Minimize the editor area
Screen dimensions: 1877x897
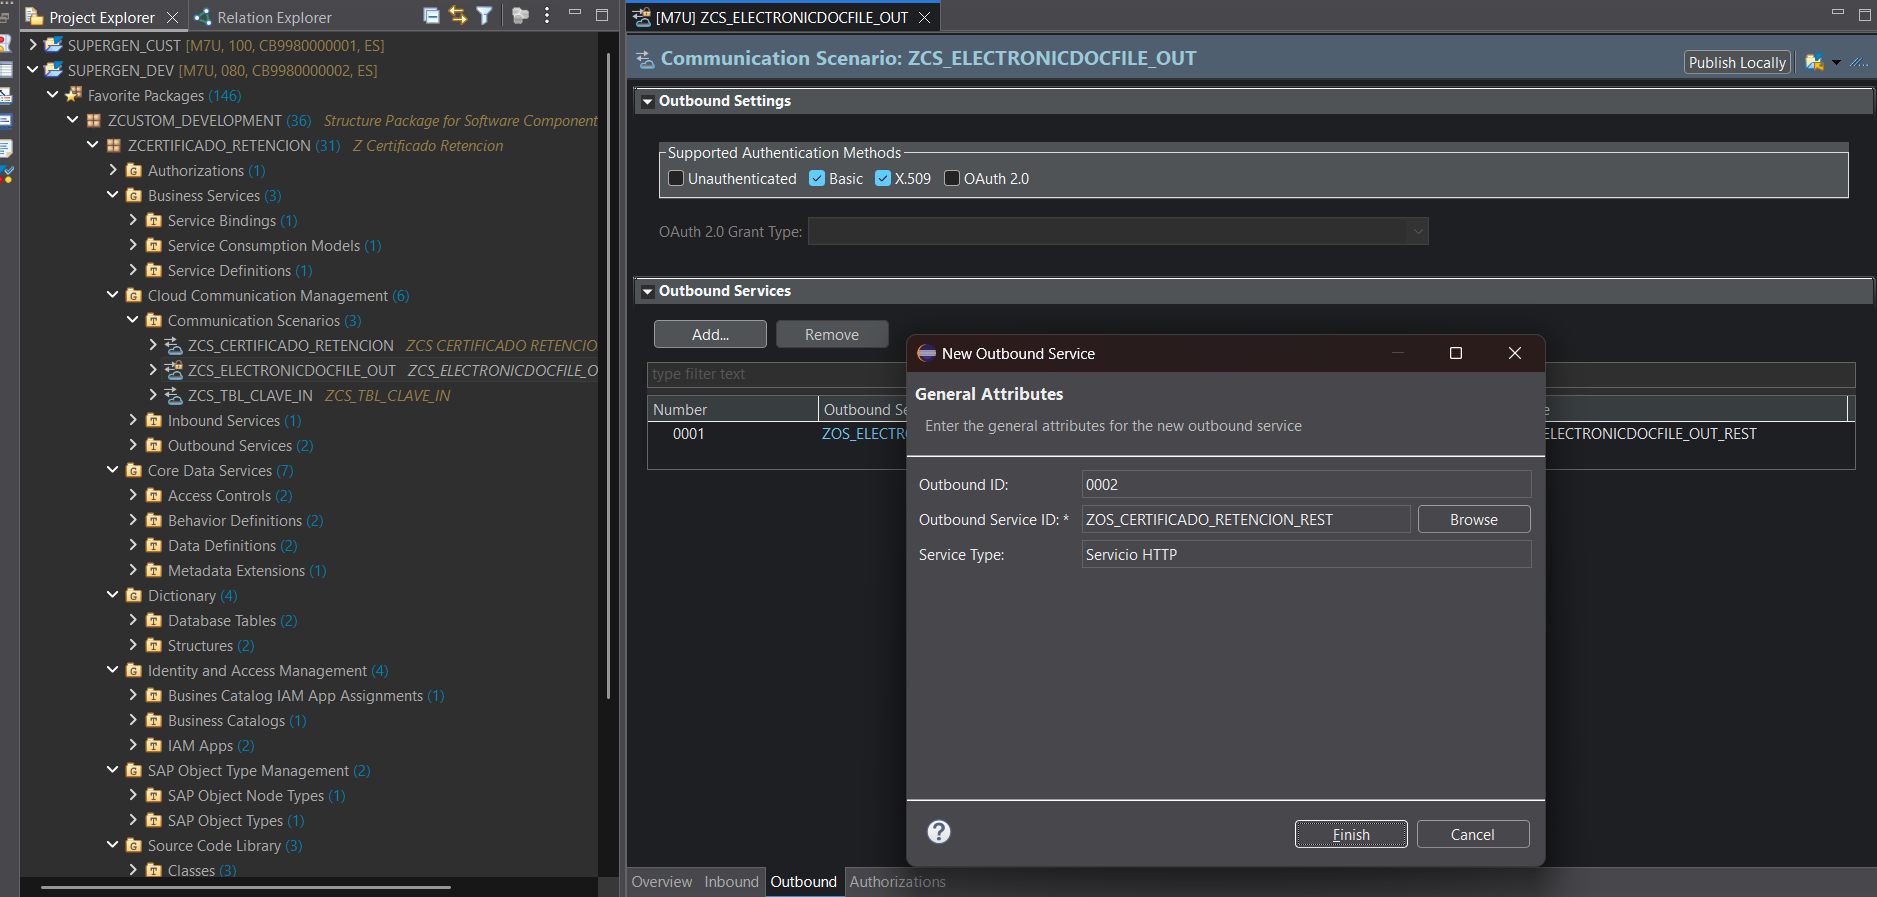pyautogui.click(x=1838, y=13)
